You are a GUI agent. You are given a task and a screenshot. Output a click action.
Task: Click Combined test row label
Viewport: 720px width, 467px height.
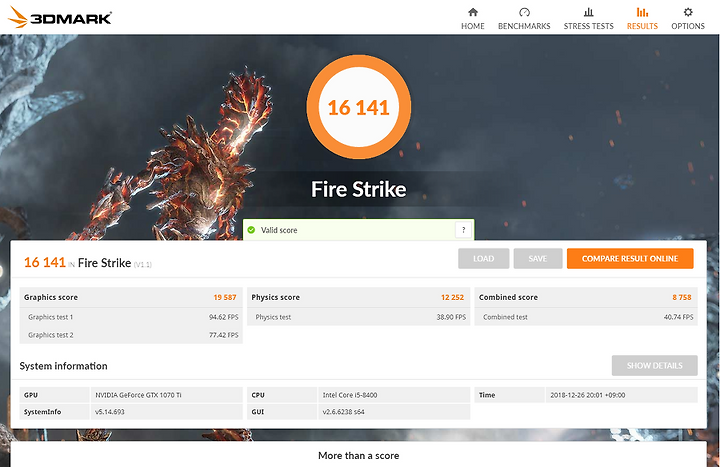tap(505, 317)
